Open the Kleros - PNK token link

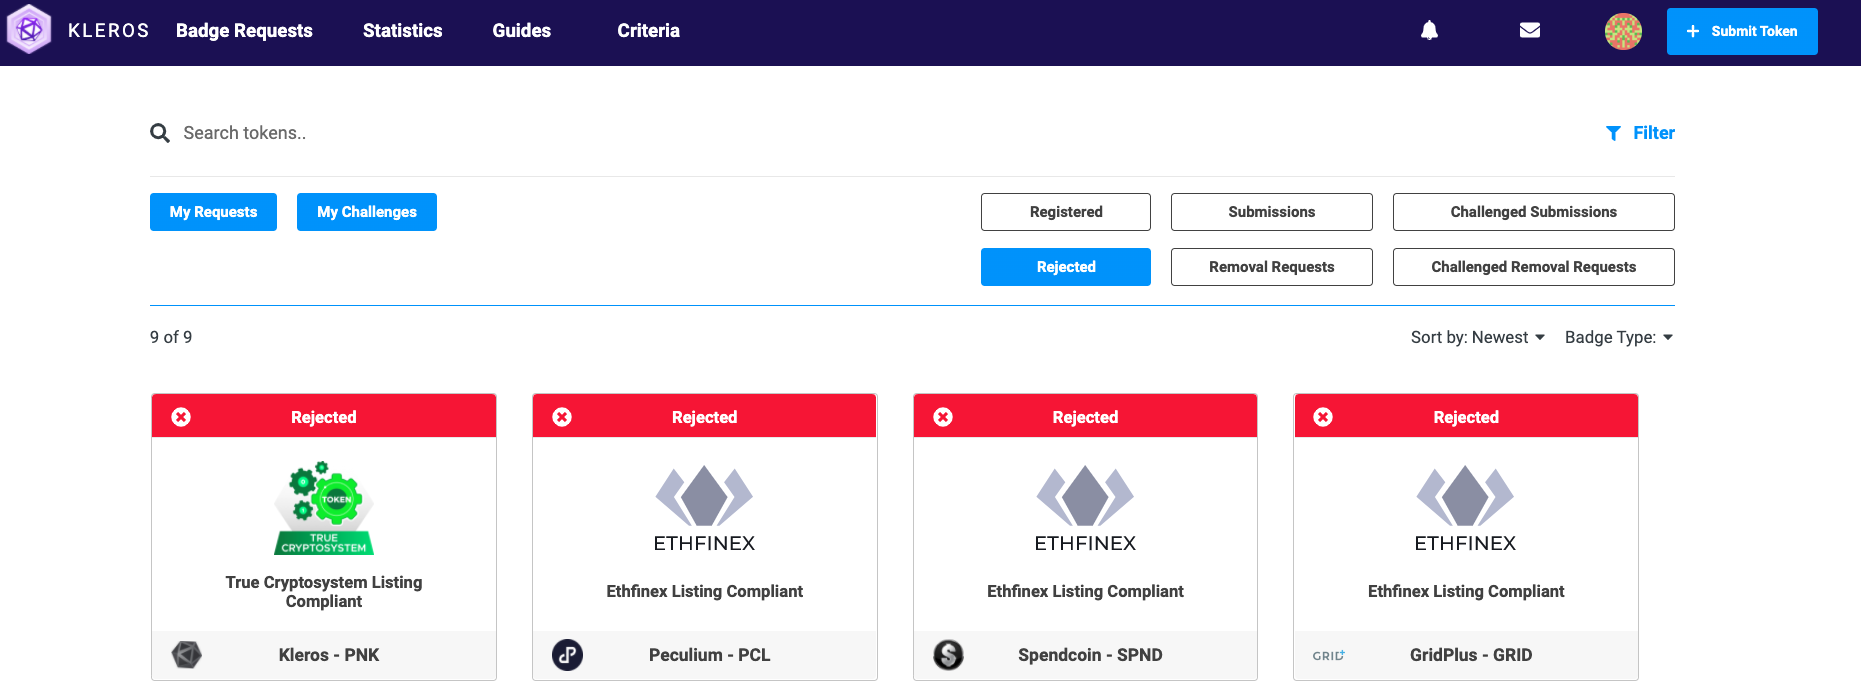coord(329,655)
